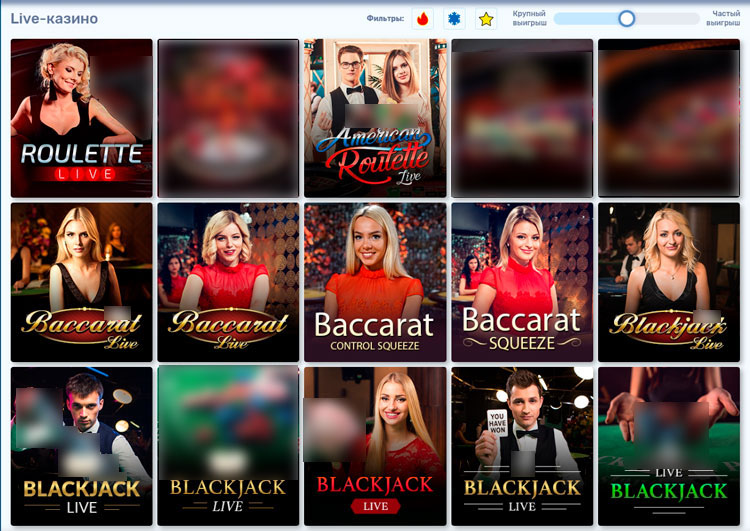Toggle the yellow star favorites filter
Viewport: 750px width, 531px height.
tap(486, 19)
